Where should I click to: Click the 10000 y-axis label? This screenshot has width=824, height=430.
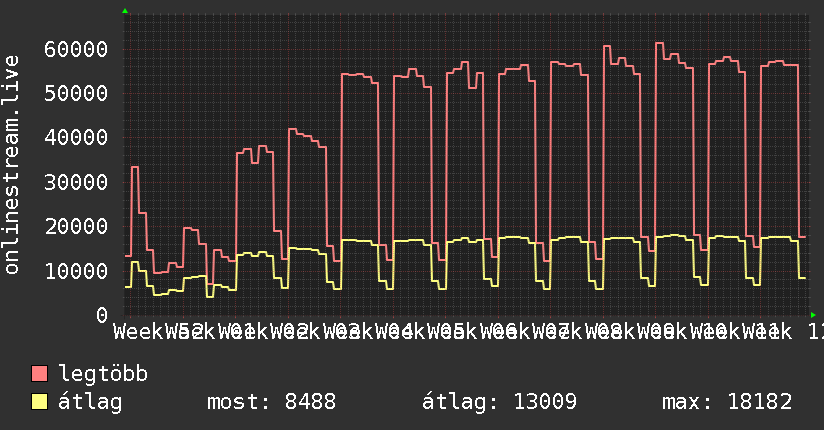76,271
